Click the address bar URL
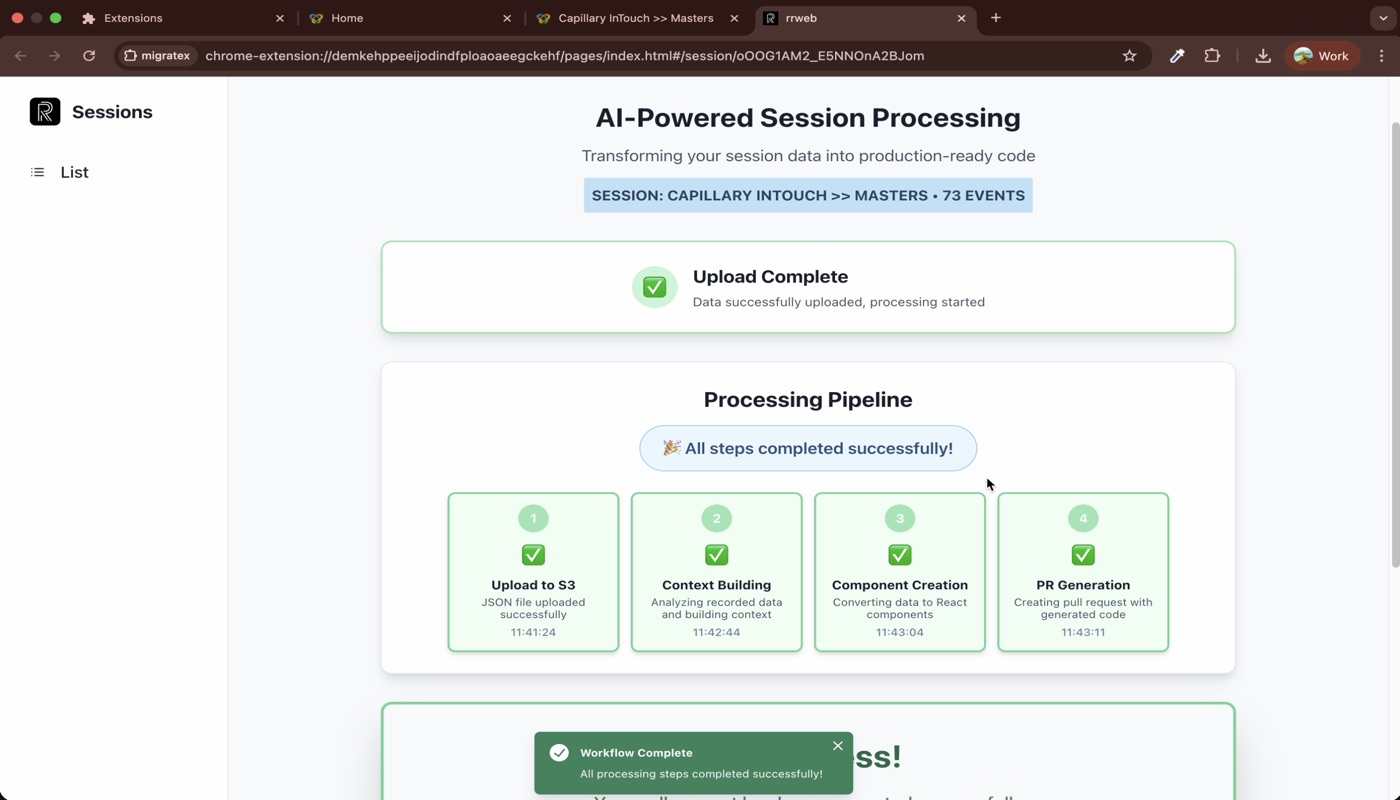This screenshot has height=800, width=1400. point(564,56)
